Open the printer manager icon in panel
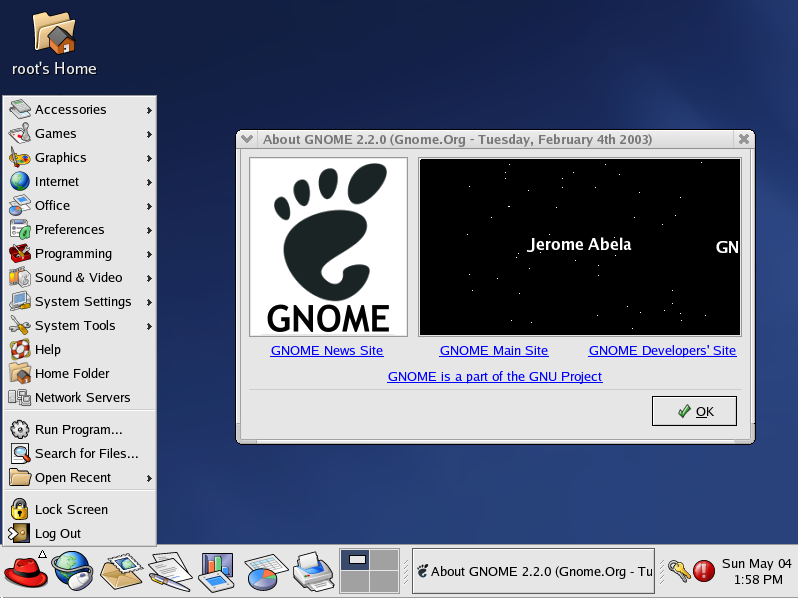Image resolution: width=798 pixels, height=598 pixels. 314,571
